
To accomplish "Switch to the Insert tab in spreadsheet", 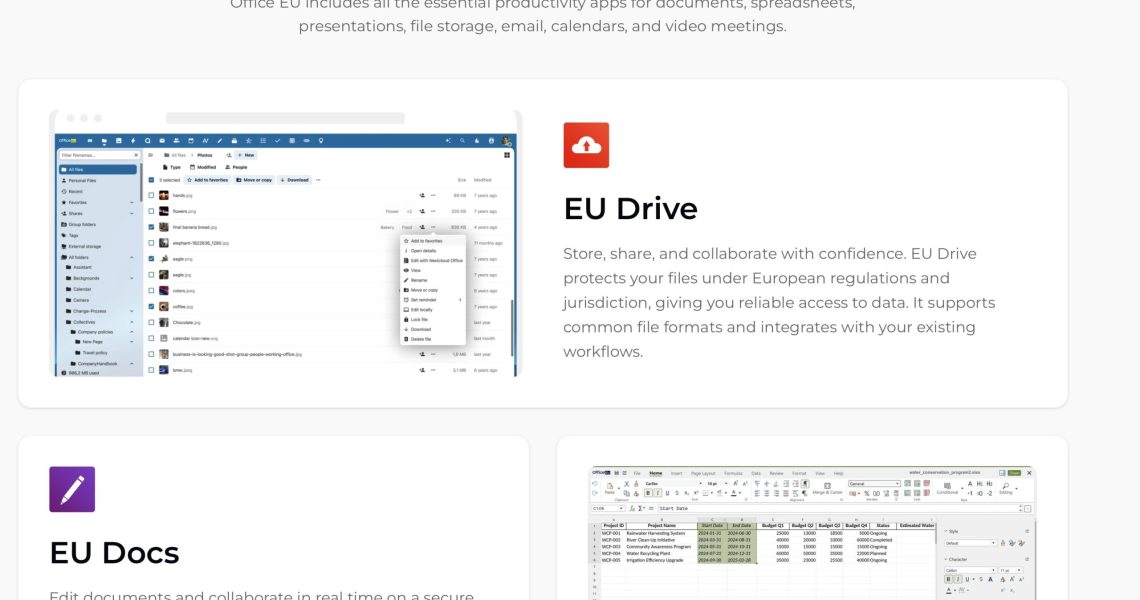I will pos(676,473).
